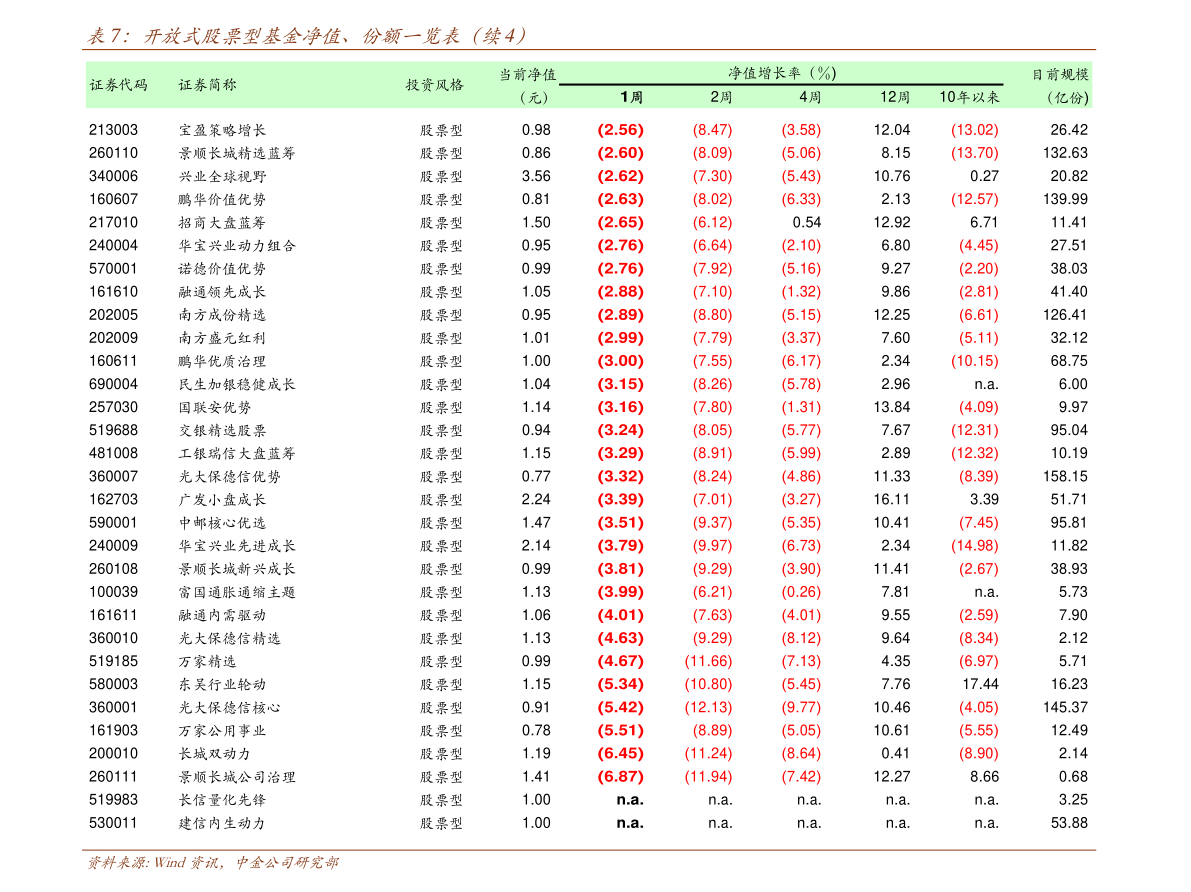The height and width of the screenshot is (892, 1191).
Task: Select fund code 202009
Action: [x=113, y=337]
